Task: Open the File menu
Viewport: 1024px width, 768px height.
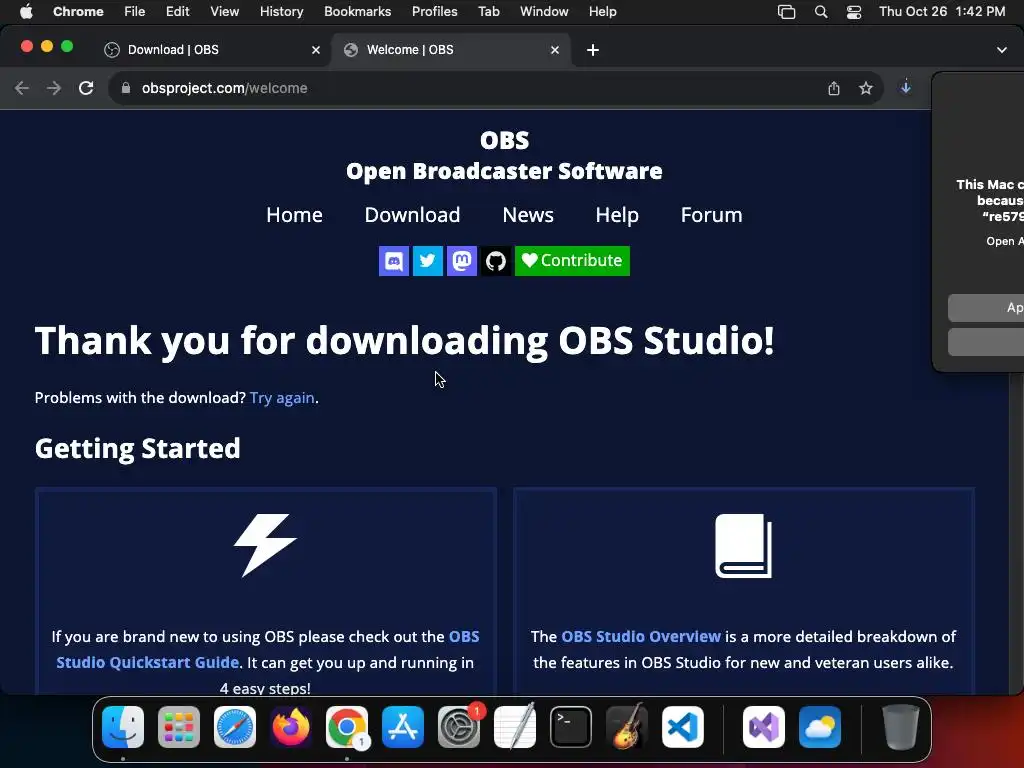Action: pos(135,12)
